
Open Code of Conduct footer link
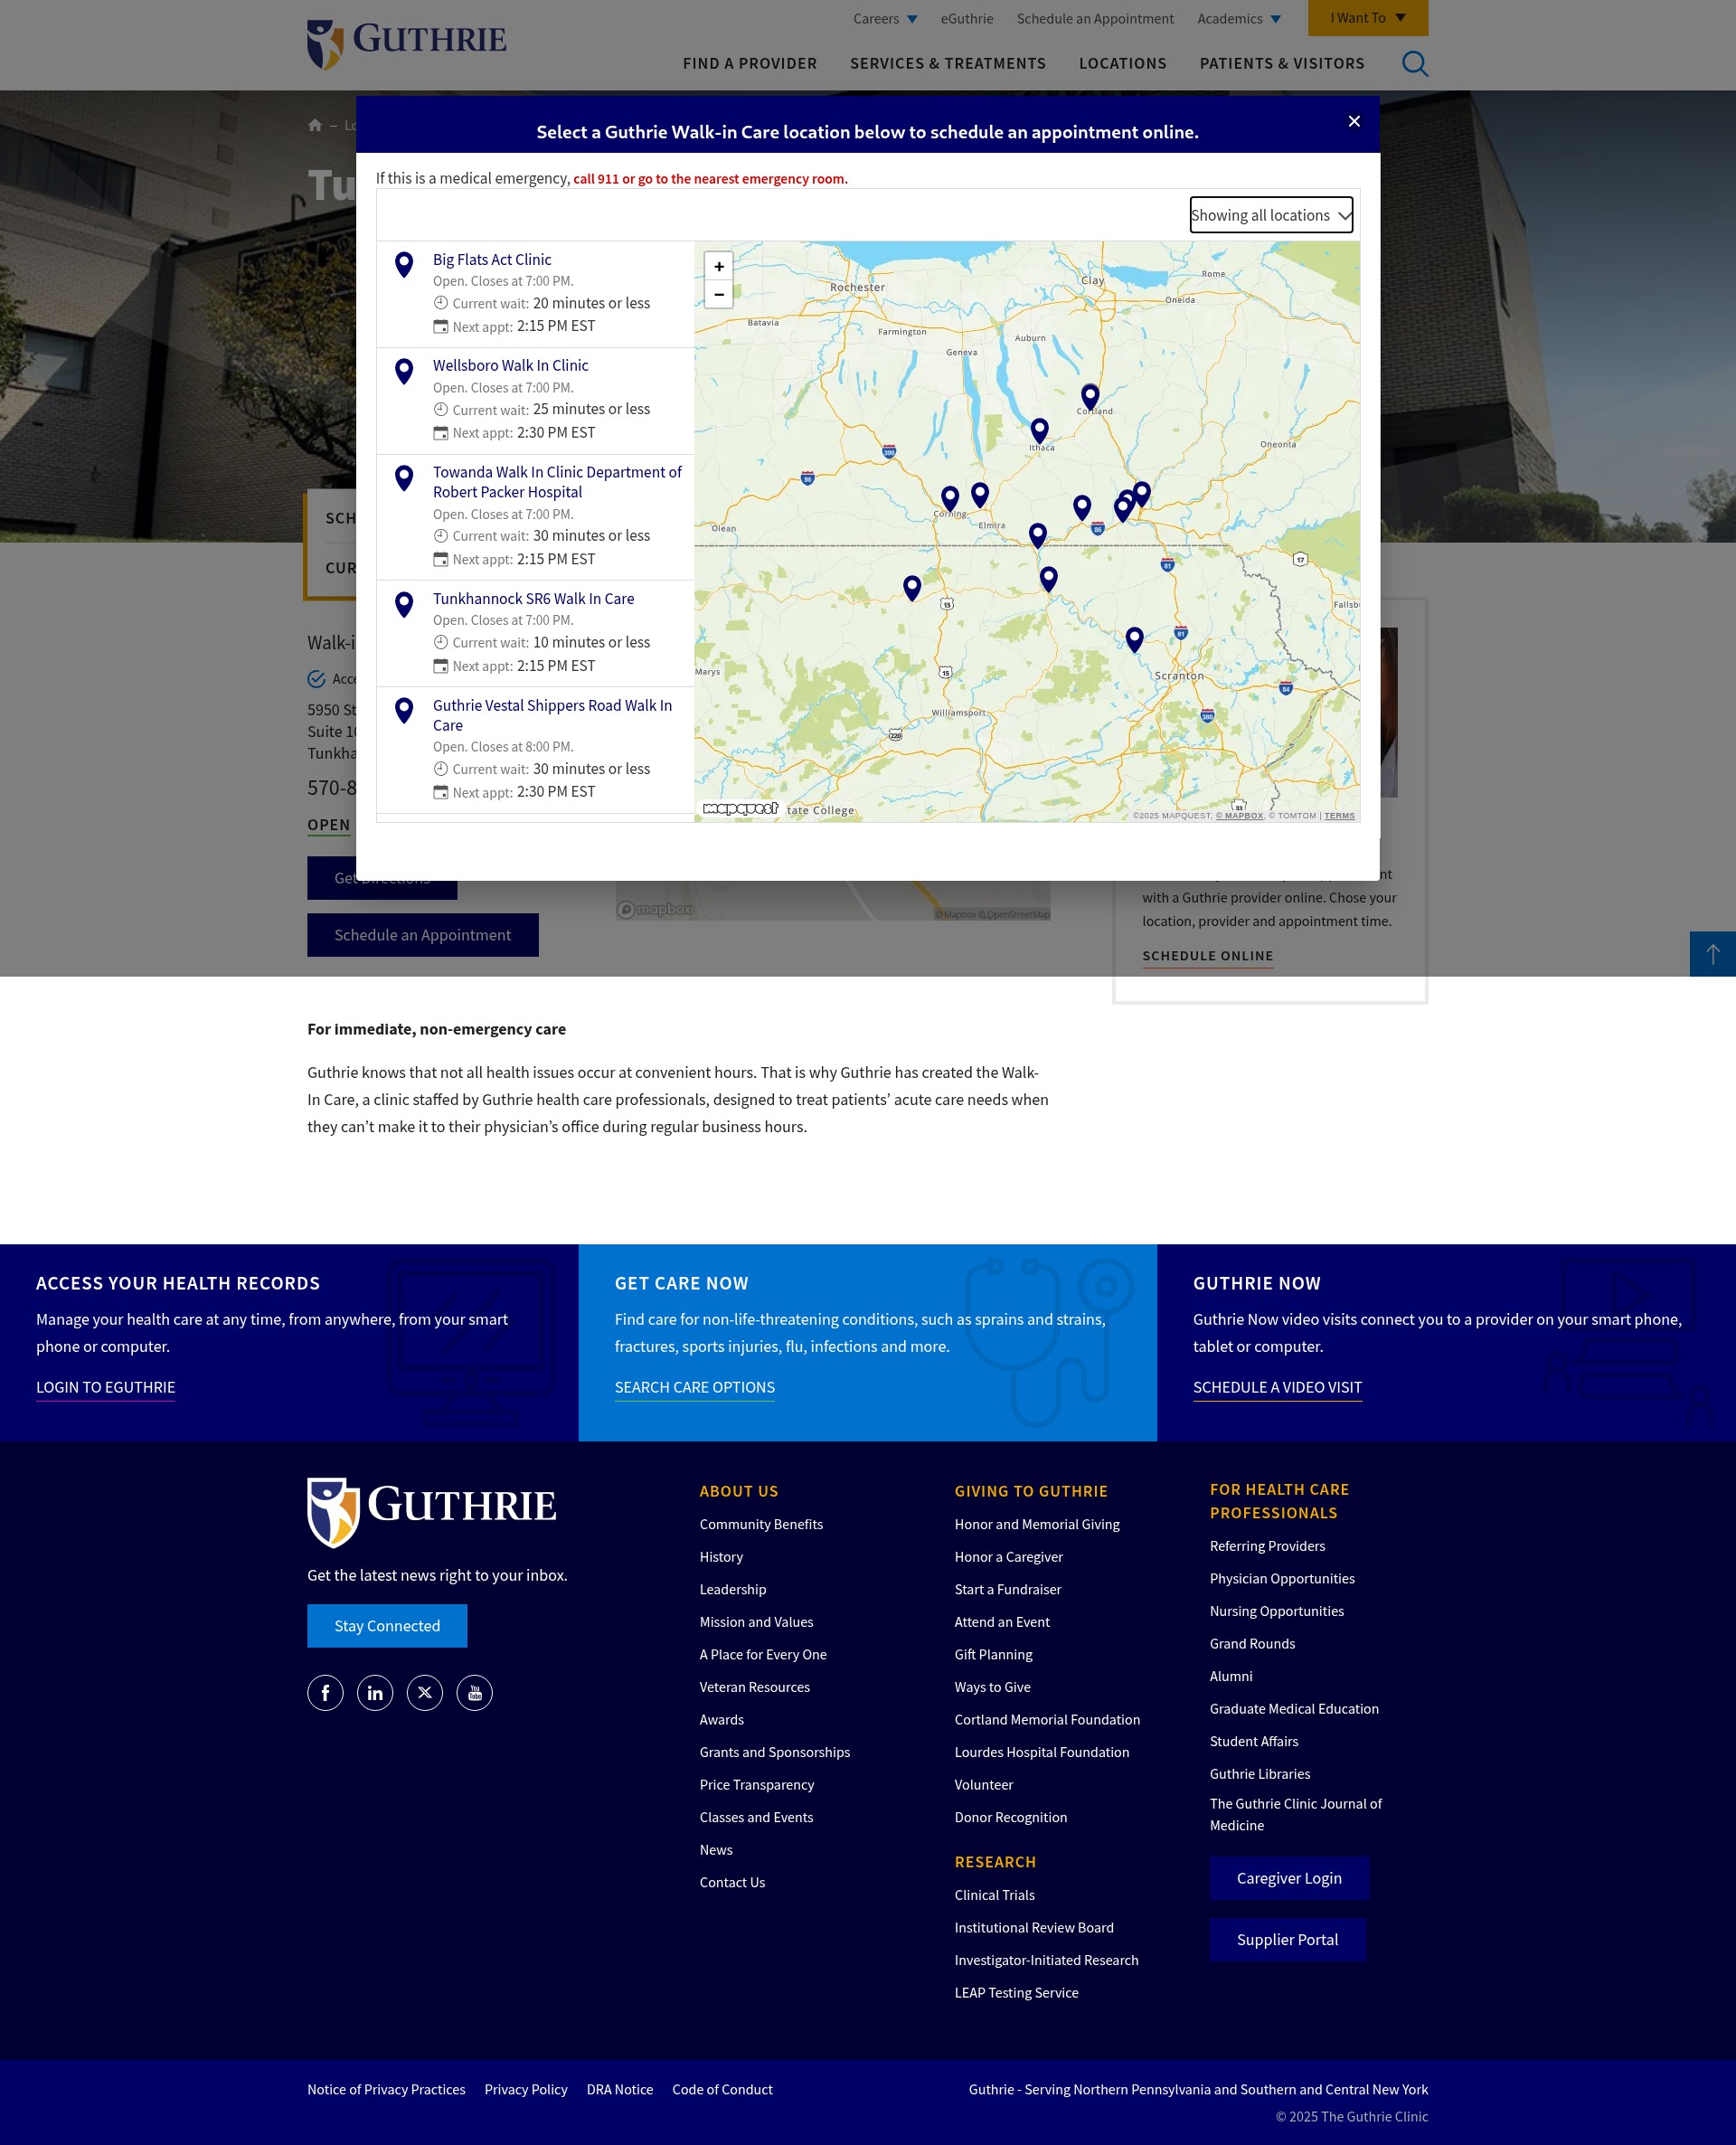(x=722, y=2089)
